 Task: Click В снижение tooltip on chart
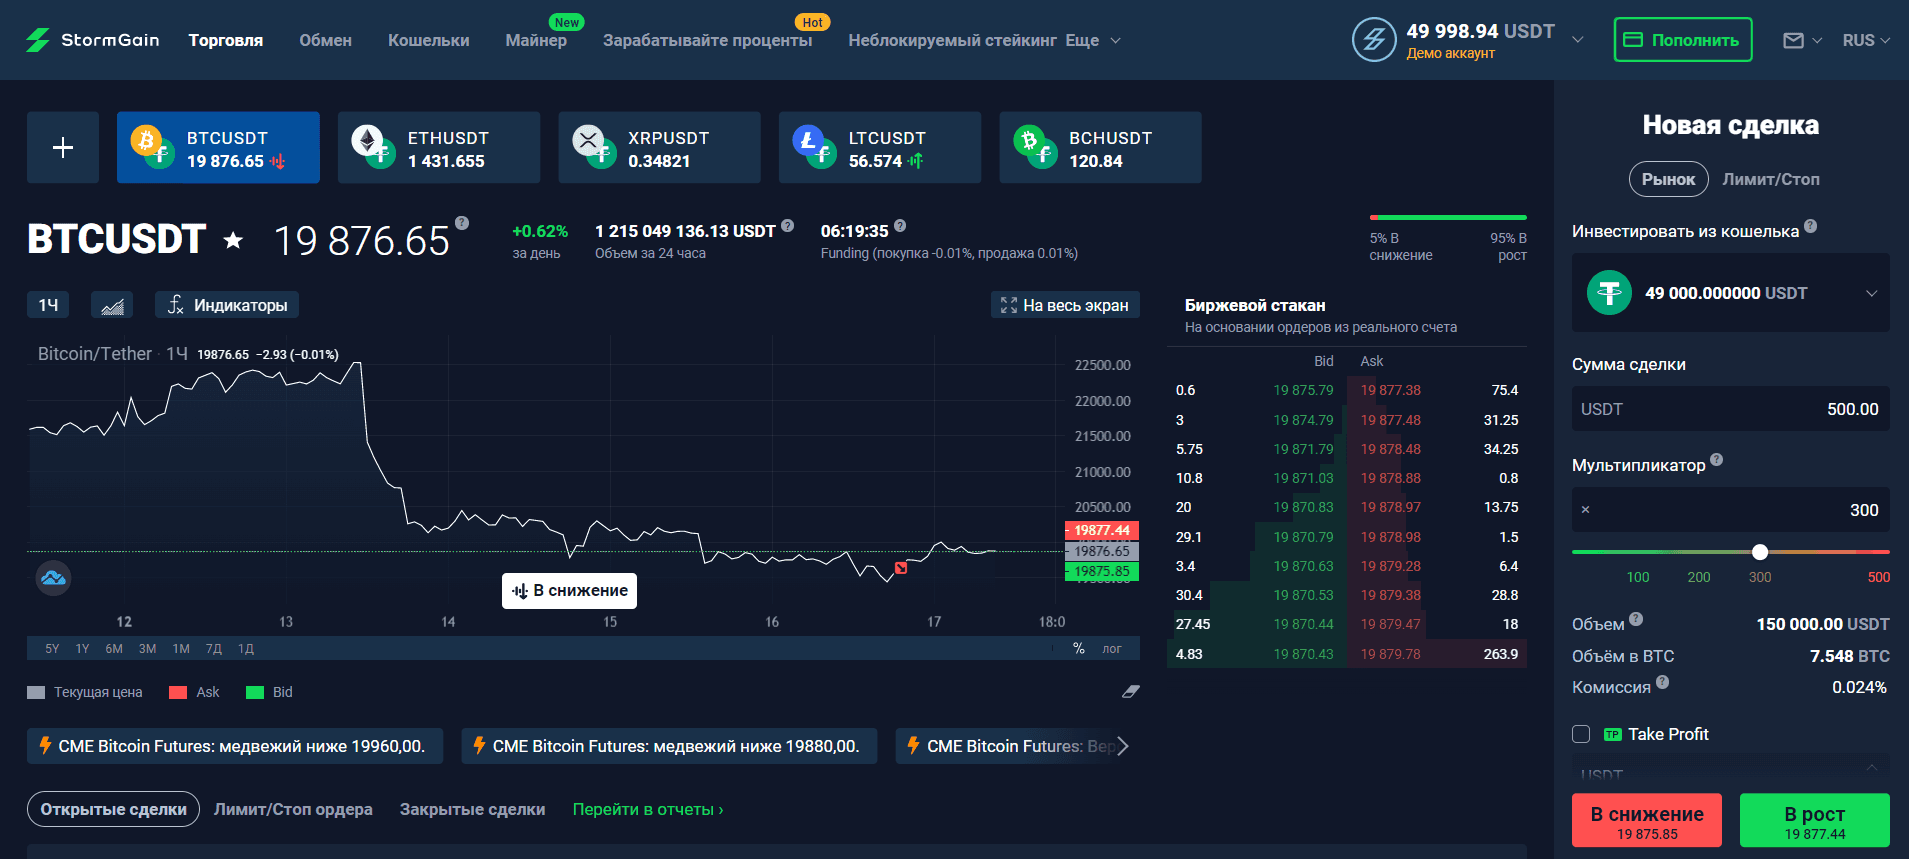tap(569, 591)
